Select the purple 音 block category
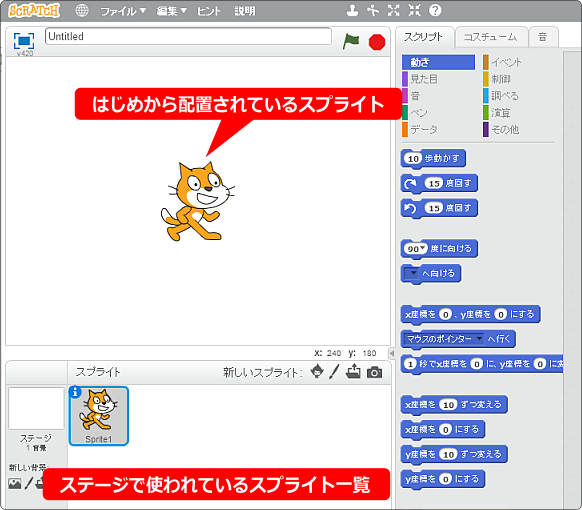This screenshot has height=510, width=582. (415, 96)
